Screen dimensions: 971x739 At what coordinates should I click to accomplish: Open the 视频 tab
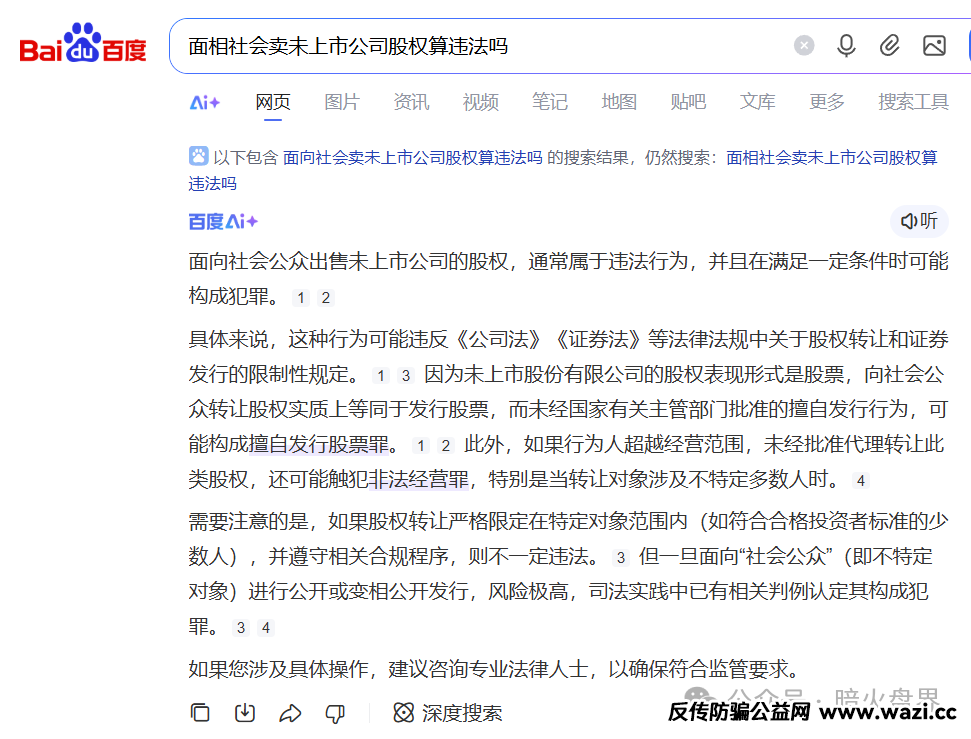click(x=480, y=102)
